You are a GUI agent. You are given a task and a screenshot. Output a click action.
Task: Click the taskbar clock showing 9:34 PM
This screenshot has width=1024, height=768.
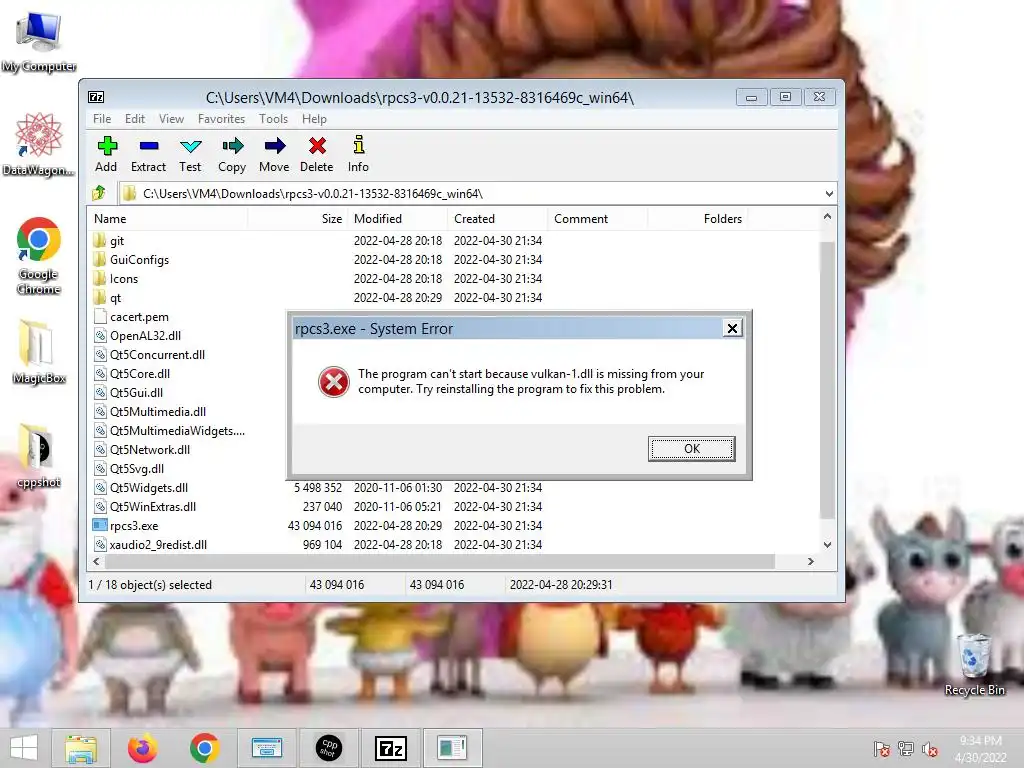click(x=980, y=749)
